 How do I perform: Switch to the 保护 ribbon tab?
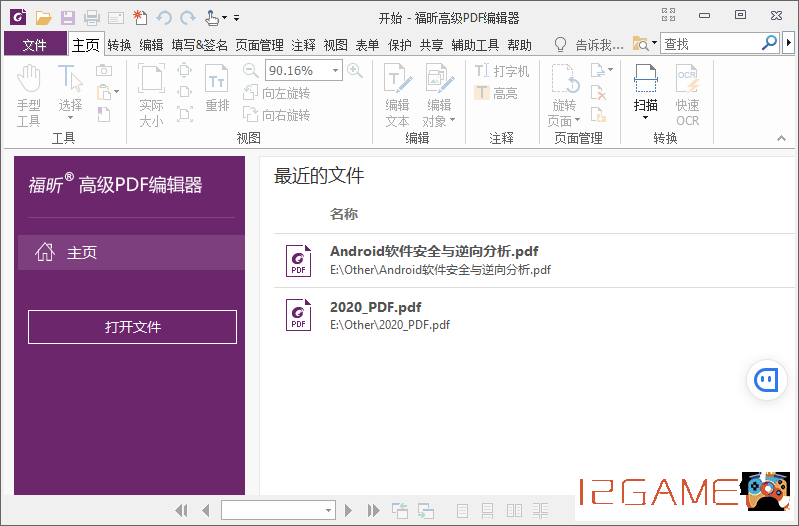(x=400, y=45)
